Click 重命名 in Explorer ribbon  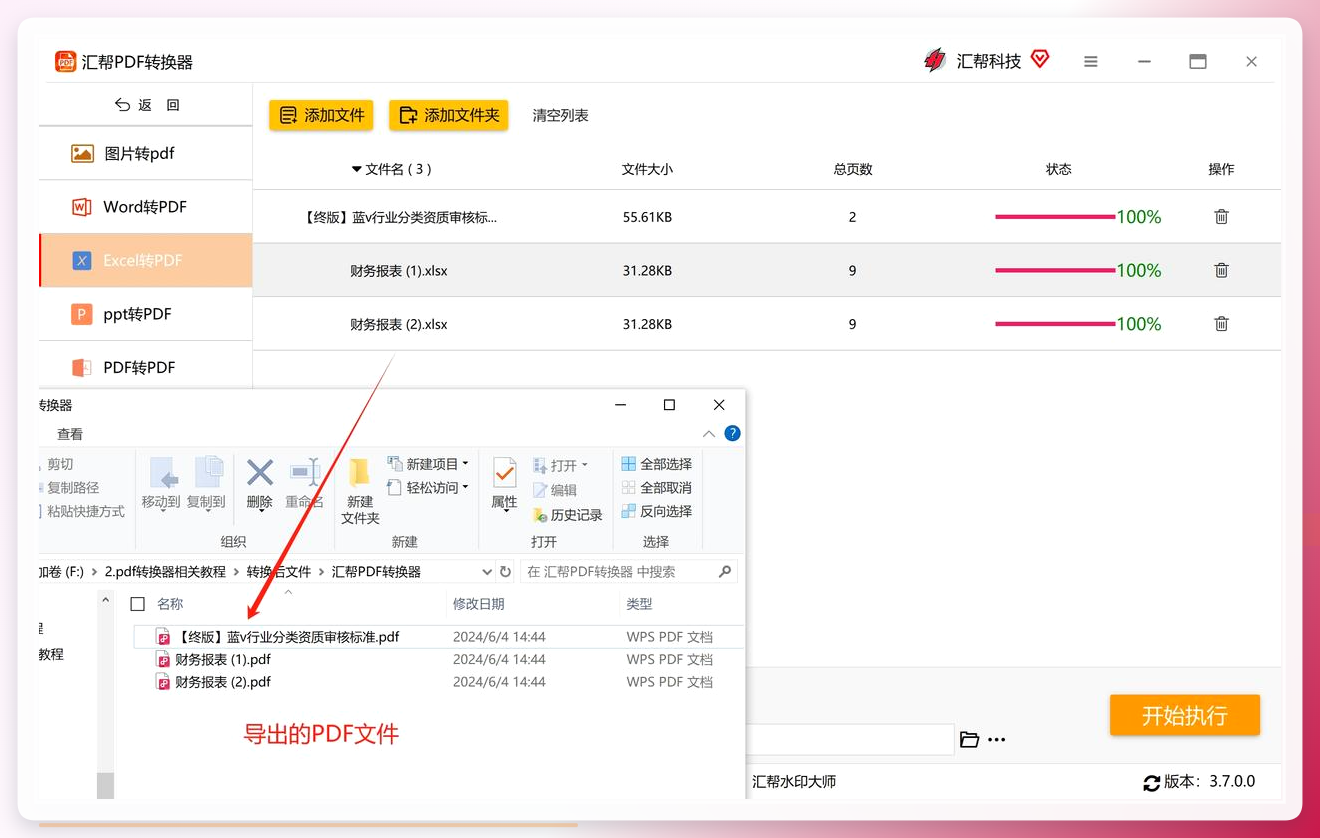pyautogui.click(x=304, y=484)
